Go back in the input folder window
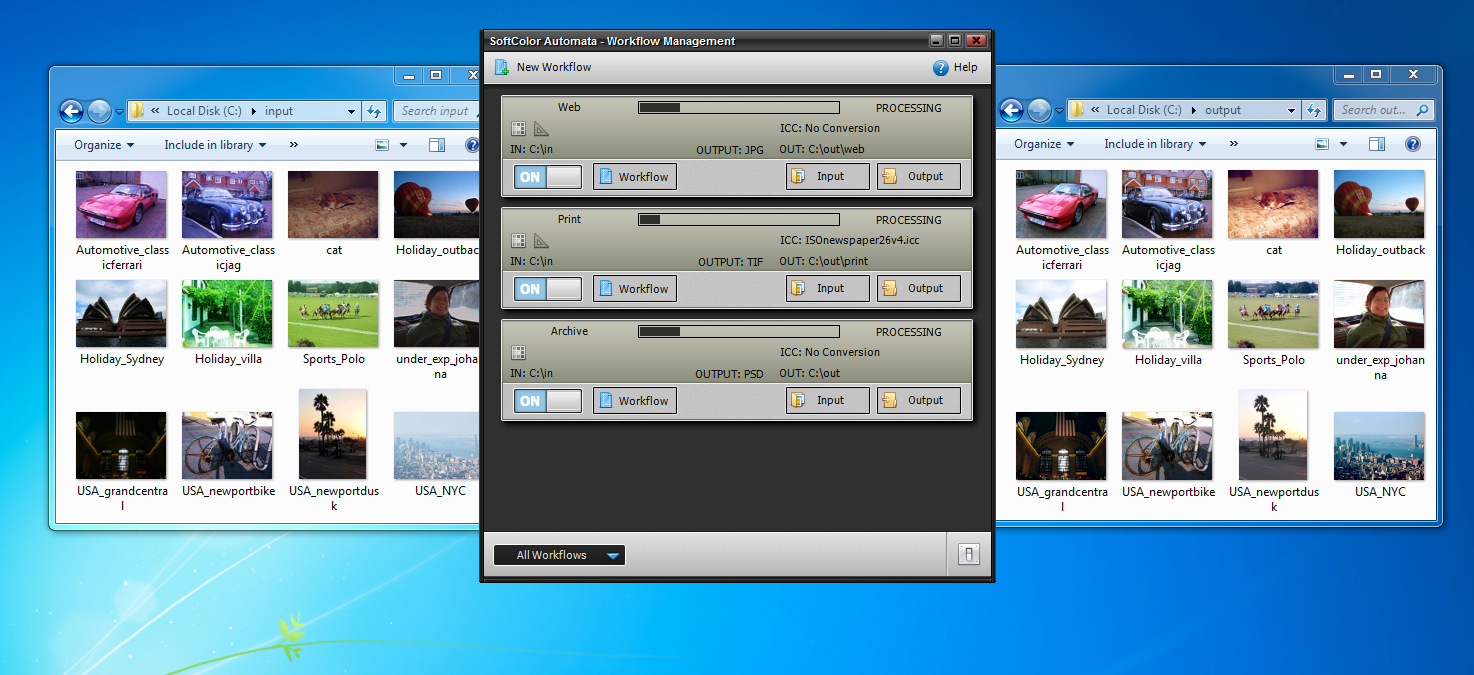This screenshot has height=675, width=1474. pos(71,111)
